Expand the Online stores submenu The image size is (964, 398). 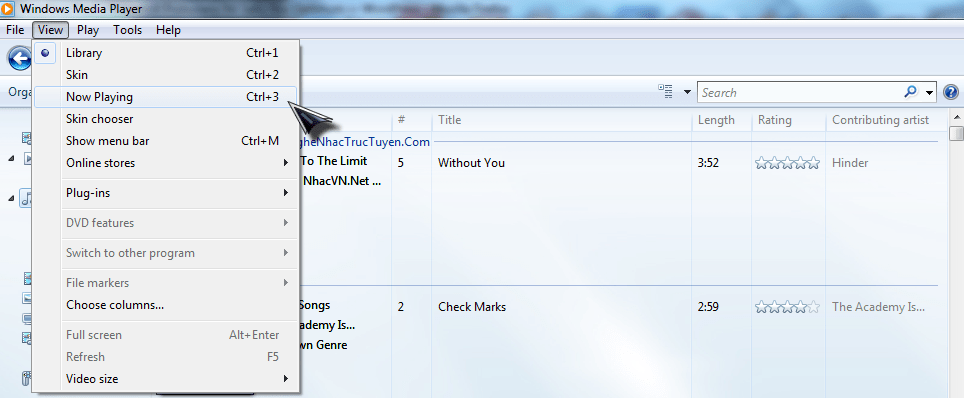[x=286, y=163]
